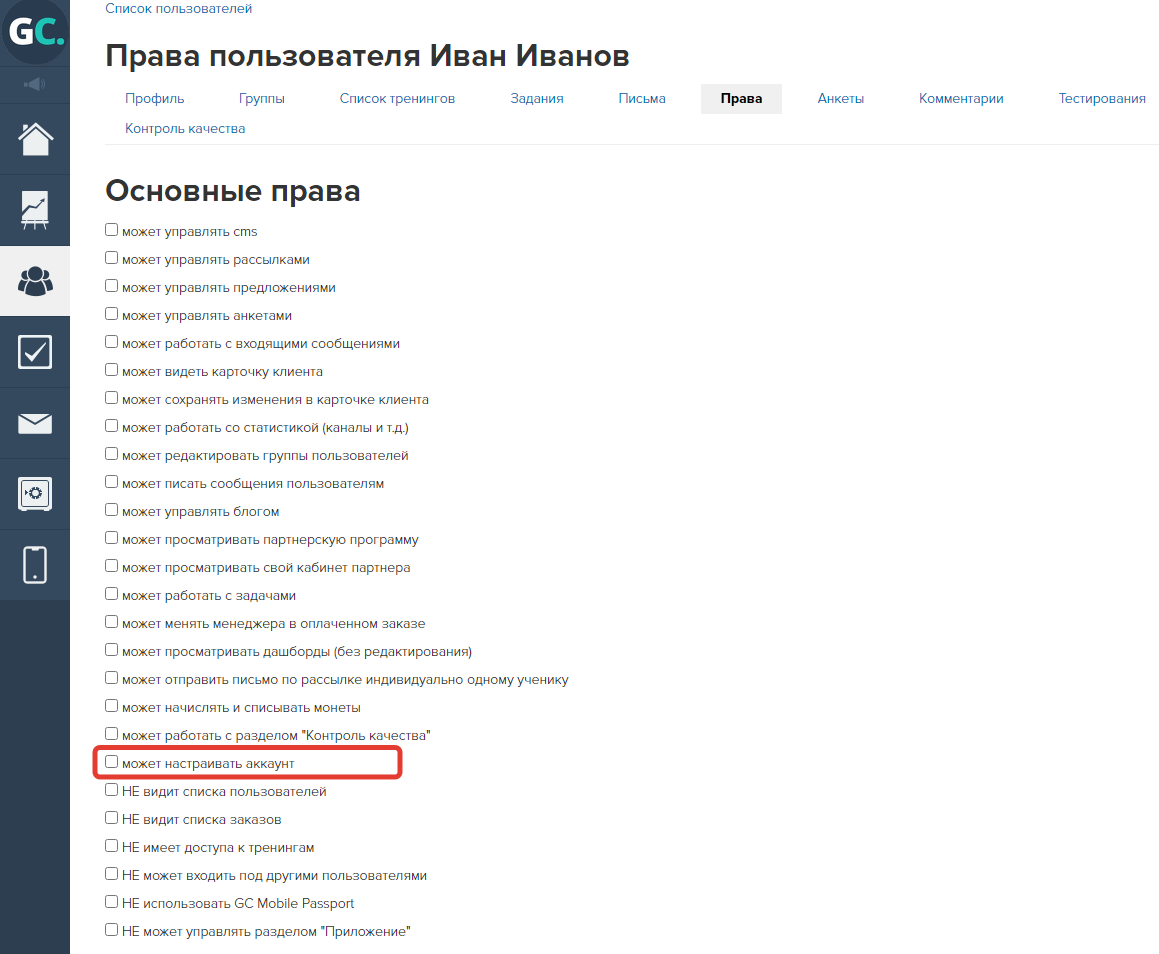Open the chart training sidebar icon
The image size is (1159, 954).
click(35, 210)
